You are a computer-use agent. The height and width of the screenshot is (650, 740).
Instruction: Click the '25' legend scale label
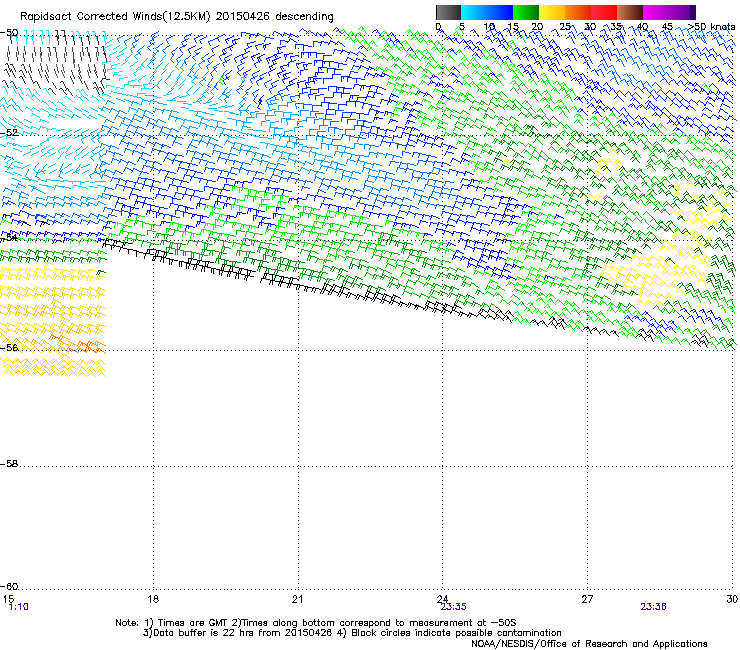click(x=564, y=27)
